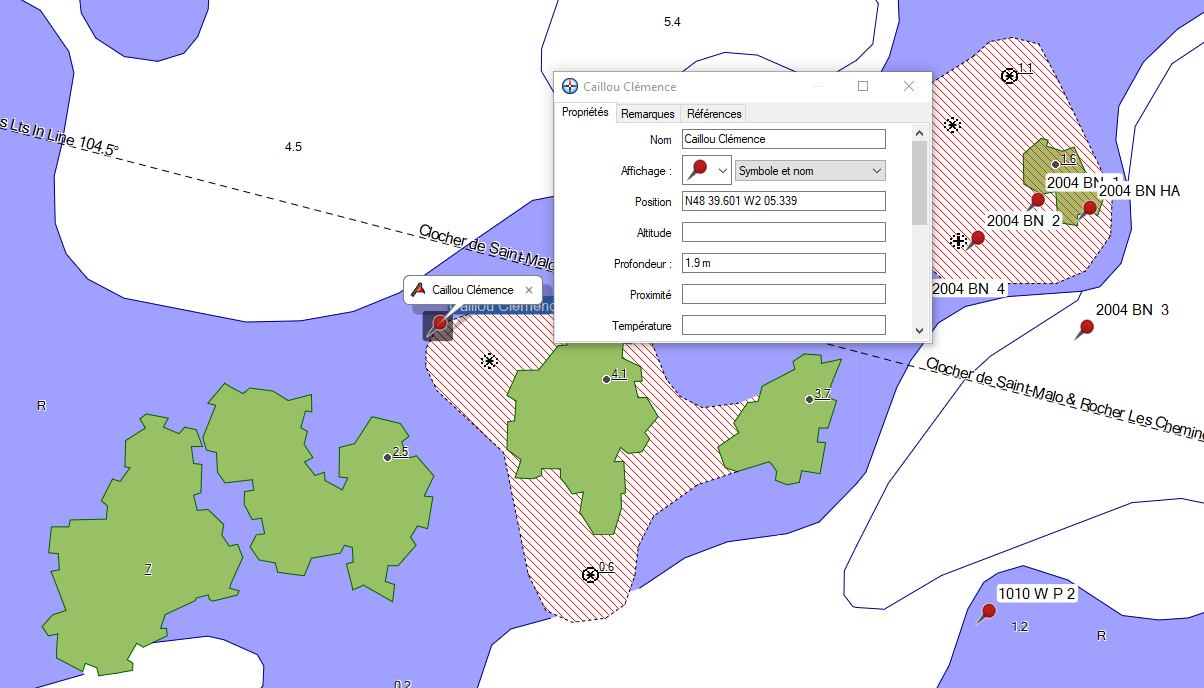The width and height of the screenshot is (1204, 688).
Task: Switch to the Remarques tab
Action: tap(647, 114)
